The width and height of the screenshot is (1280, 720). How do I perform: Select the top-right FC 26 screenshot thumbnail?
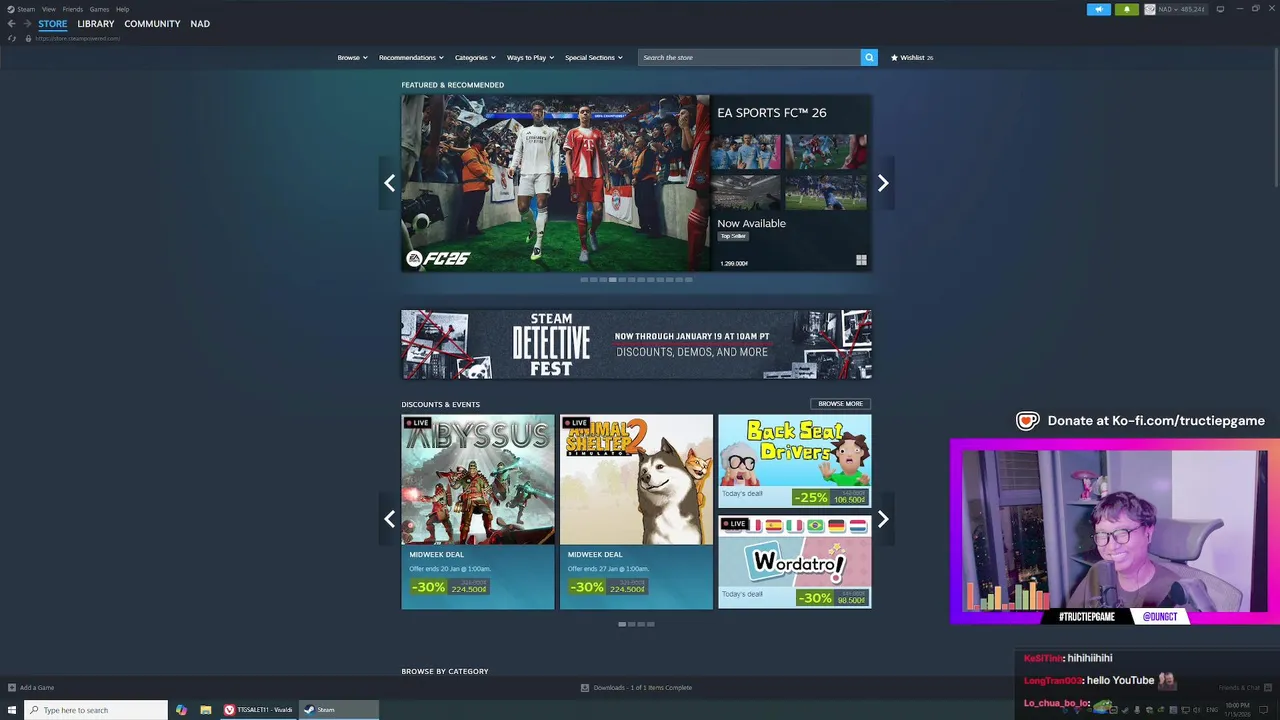(826, 153)
